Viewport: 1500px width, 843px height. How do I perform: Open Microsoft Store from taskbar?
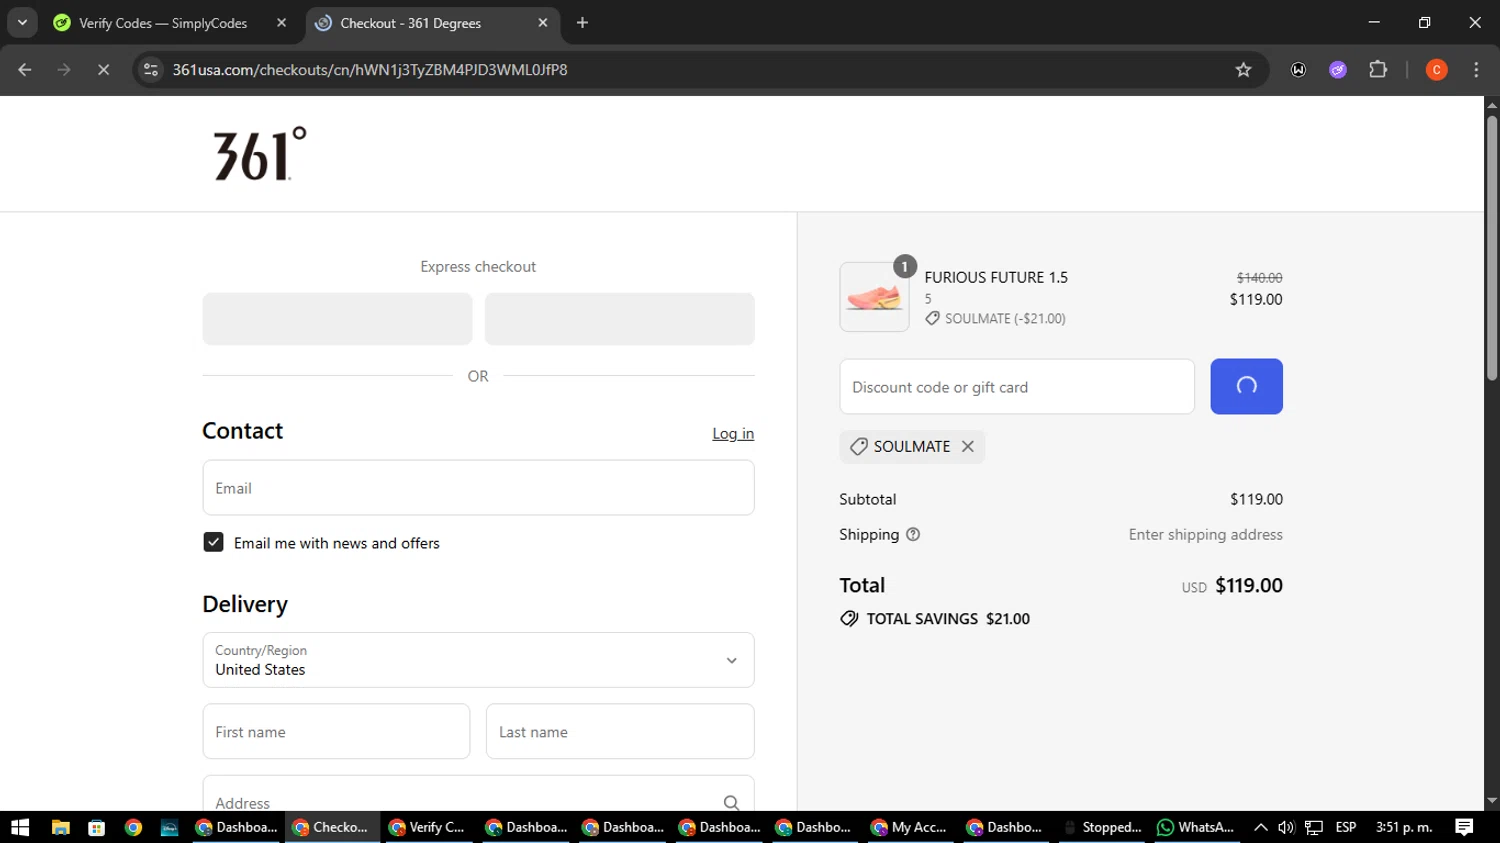pos(97,827)
